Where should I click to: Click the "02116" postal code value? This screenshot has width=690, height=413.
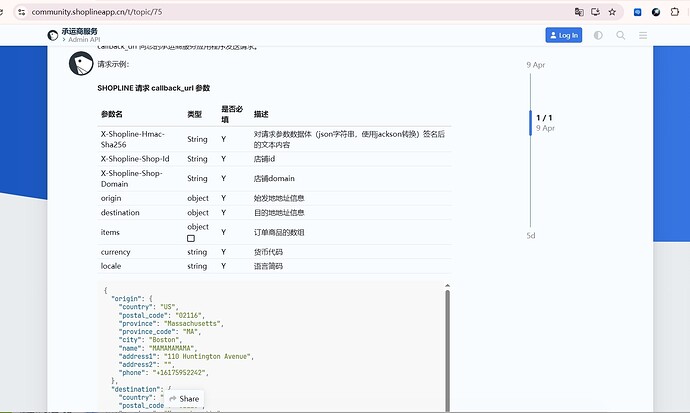click(188, 315)
